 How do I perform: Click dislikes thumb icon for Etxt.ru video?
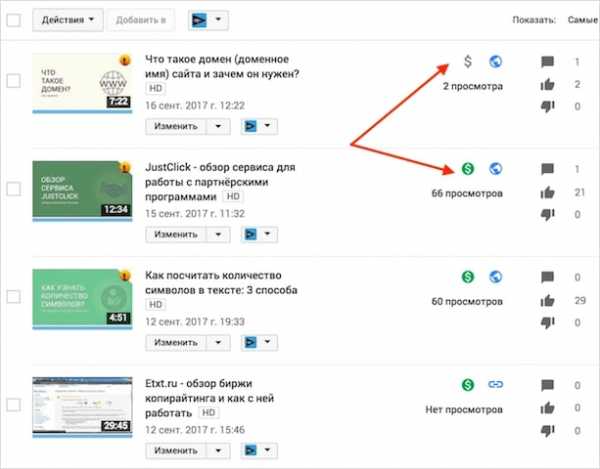(546, 429)
